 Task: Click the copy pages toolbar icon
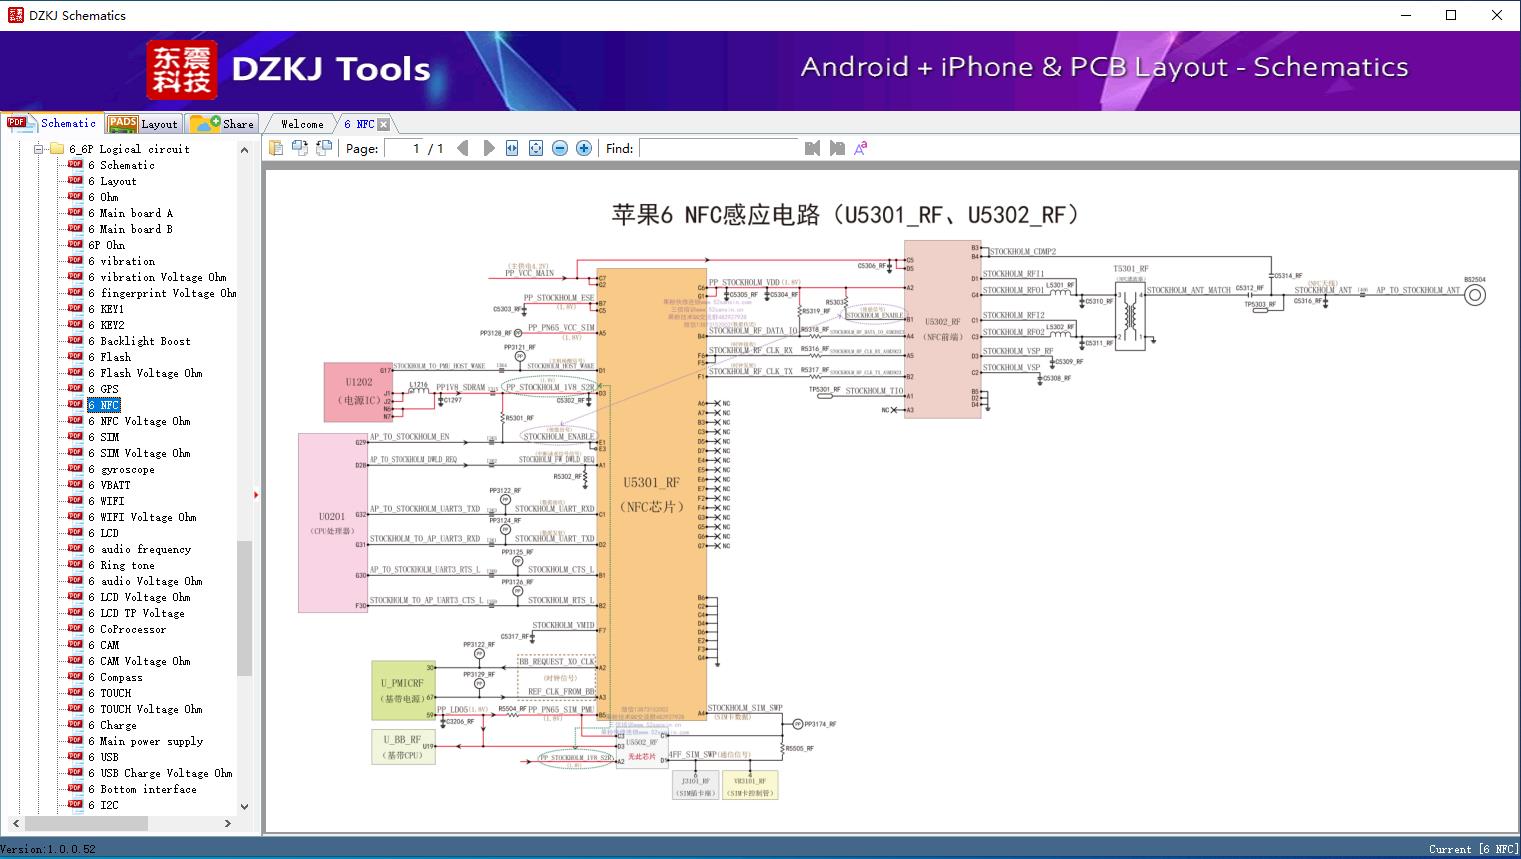click(x=276, y=148)
